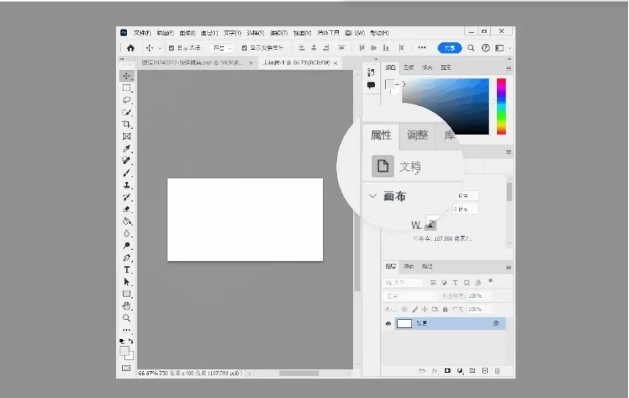Click the rainbow hue slider strip

501,106
